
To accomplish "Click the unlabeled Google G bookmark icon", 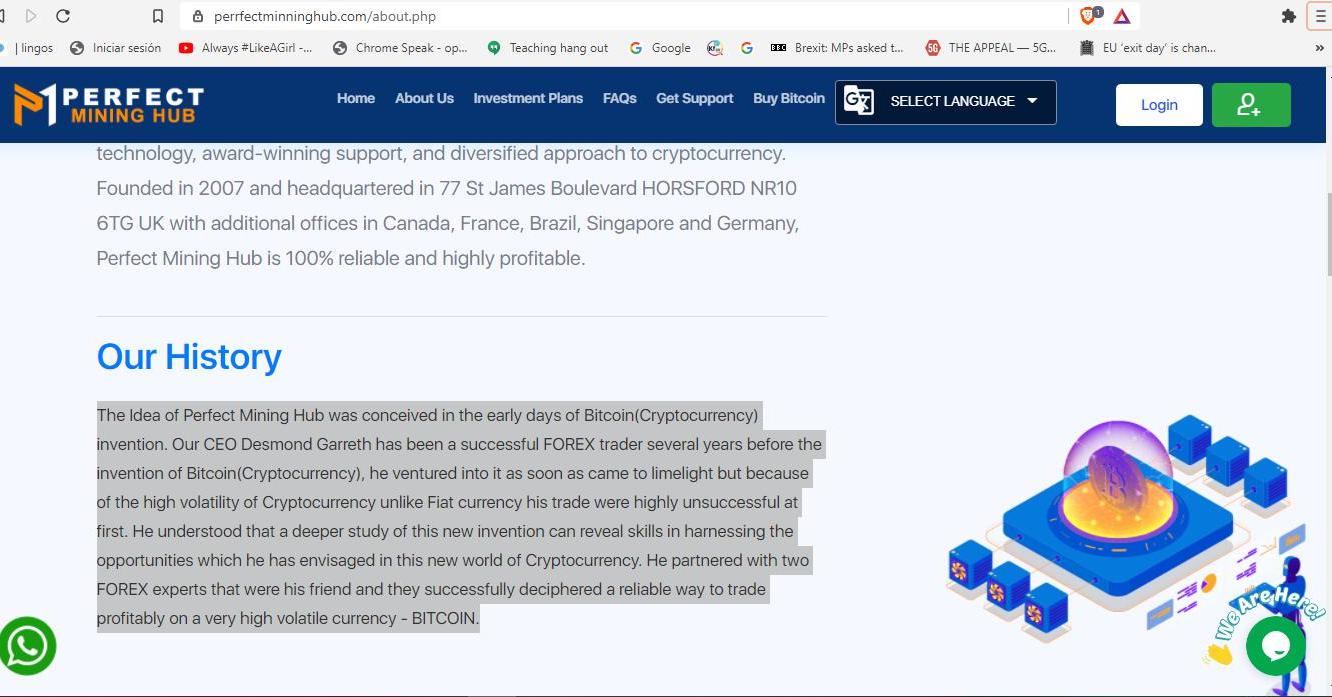I will (746, 47).
